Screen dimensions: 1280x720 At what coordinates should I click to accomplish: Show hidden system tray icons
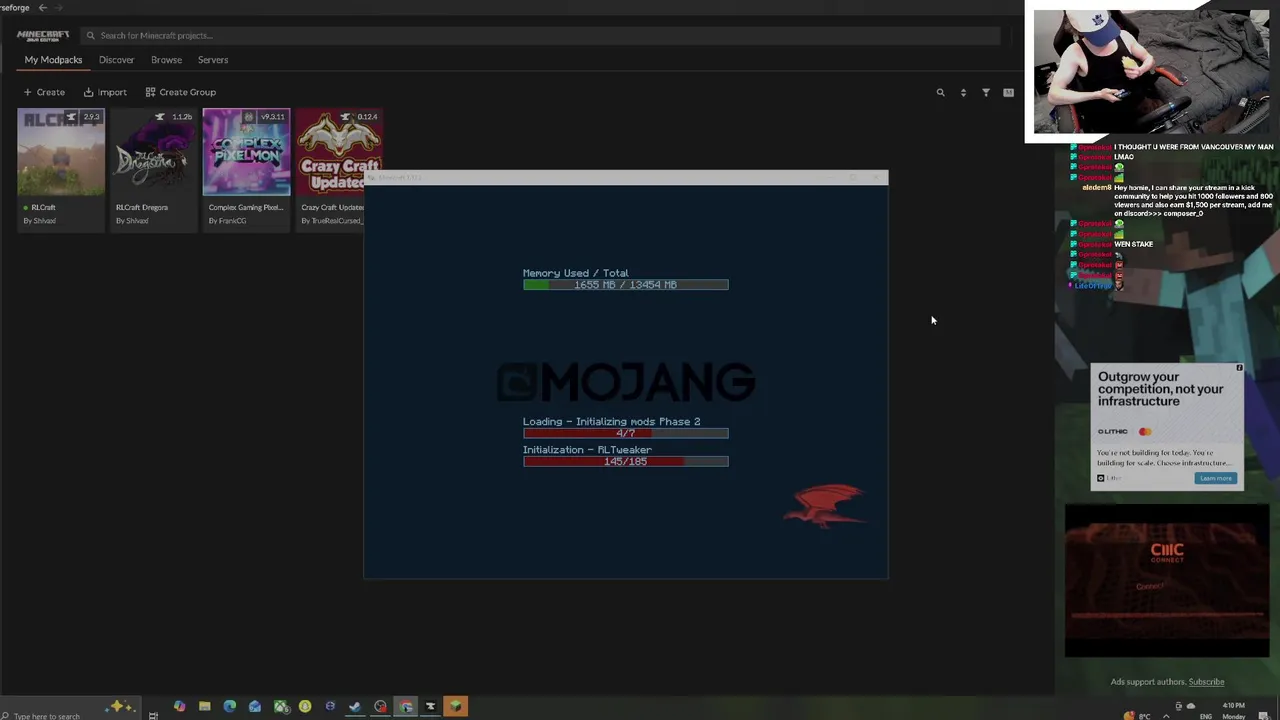1166,715
